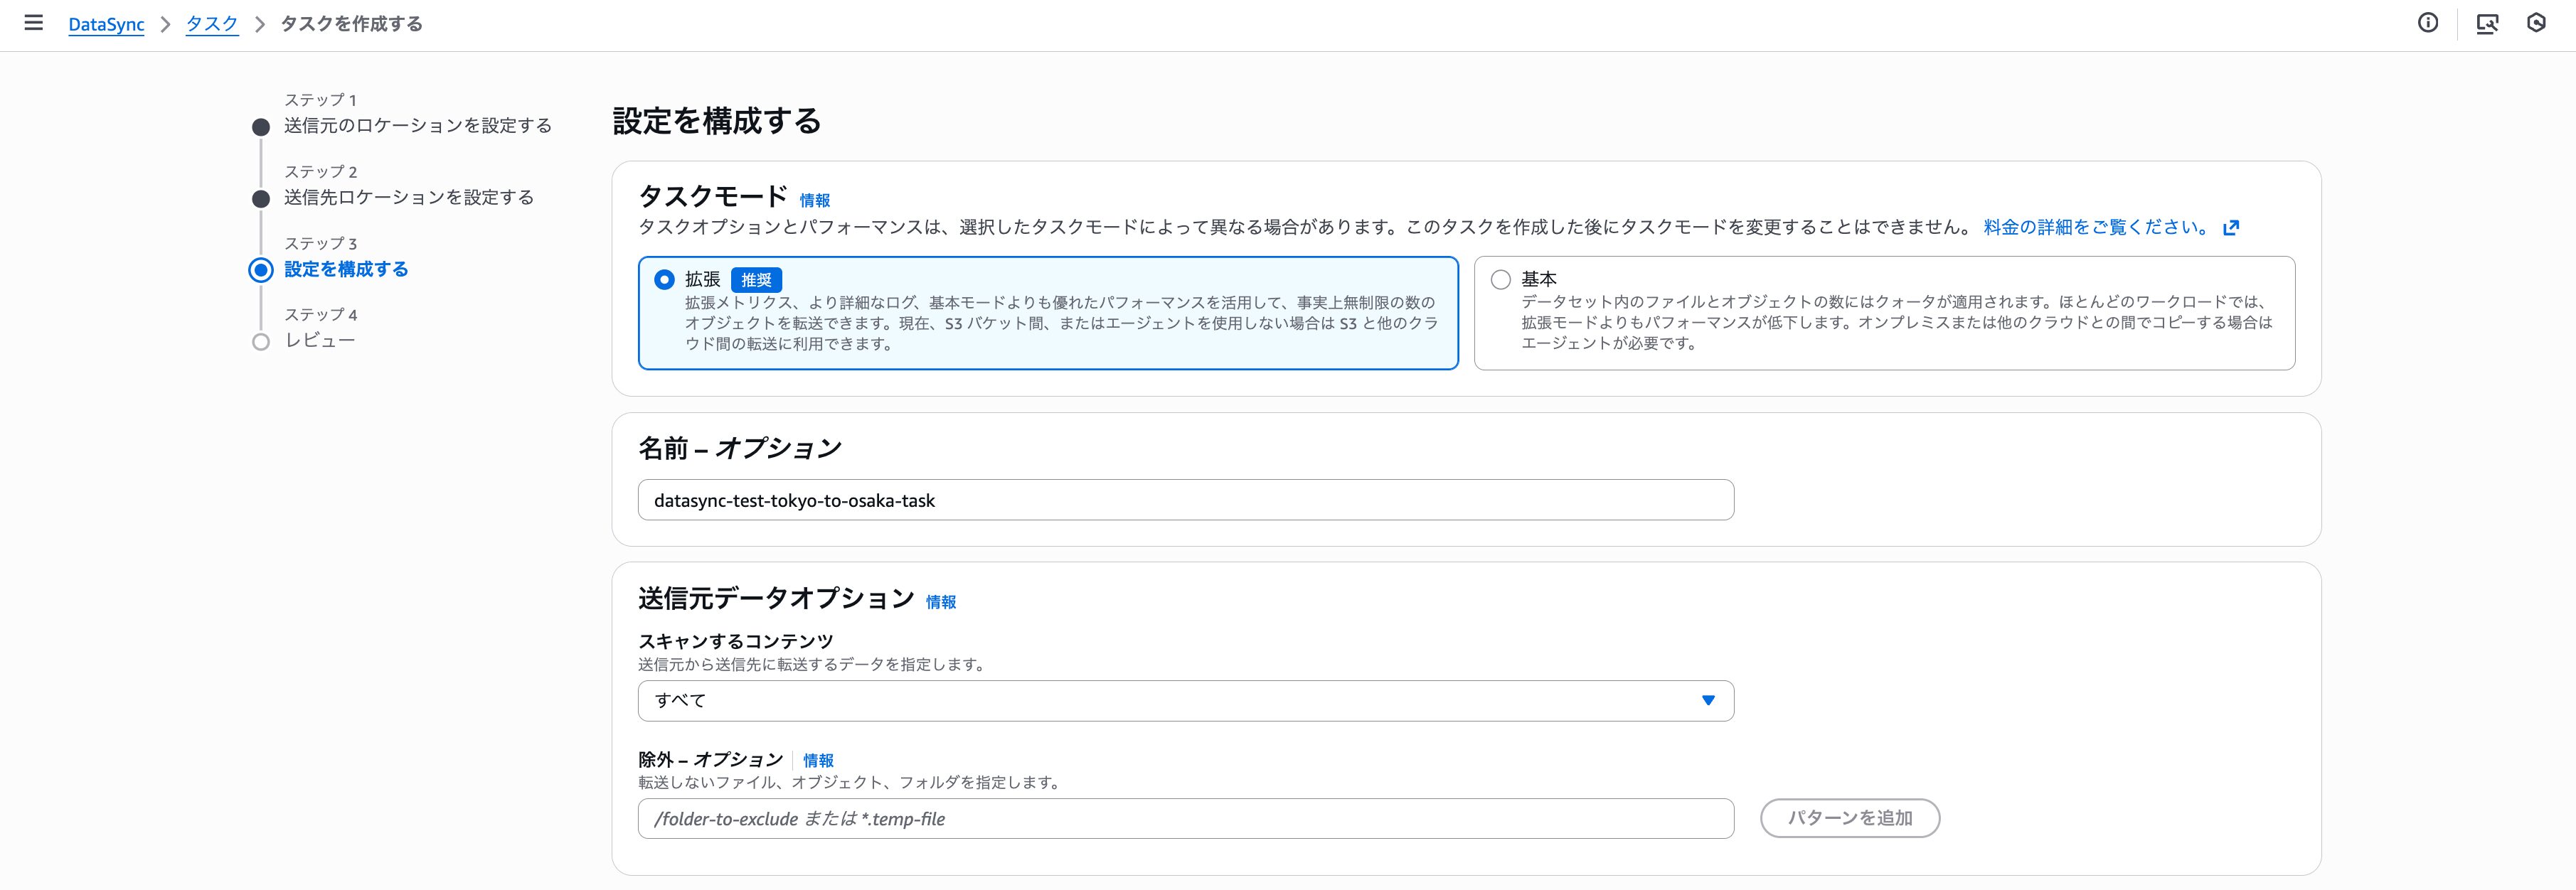
Task: Select the 拡張 (Enhanced) task mode radio
Action: coord(664,280)
